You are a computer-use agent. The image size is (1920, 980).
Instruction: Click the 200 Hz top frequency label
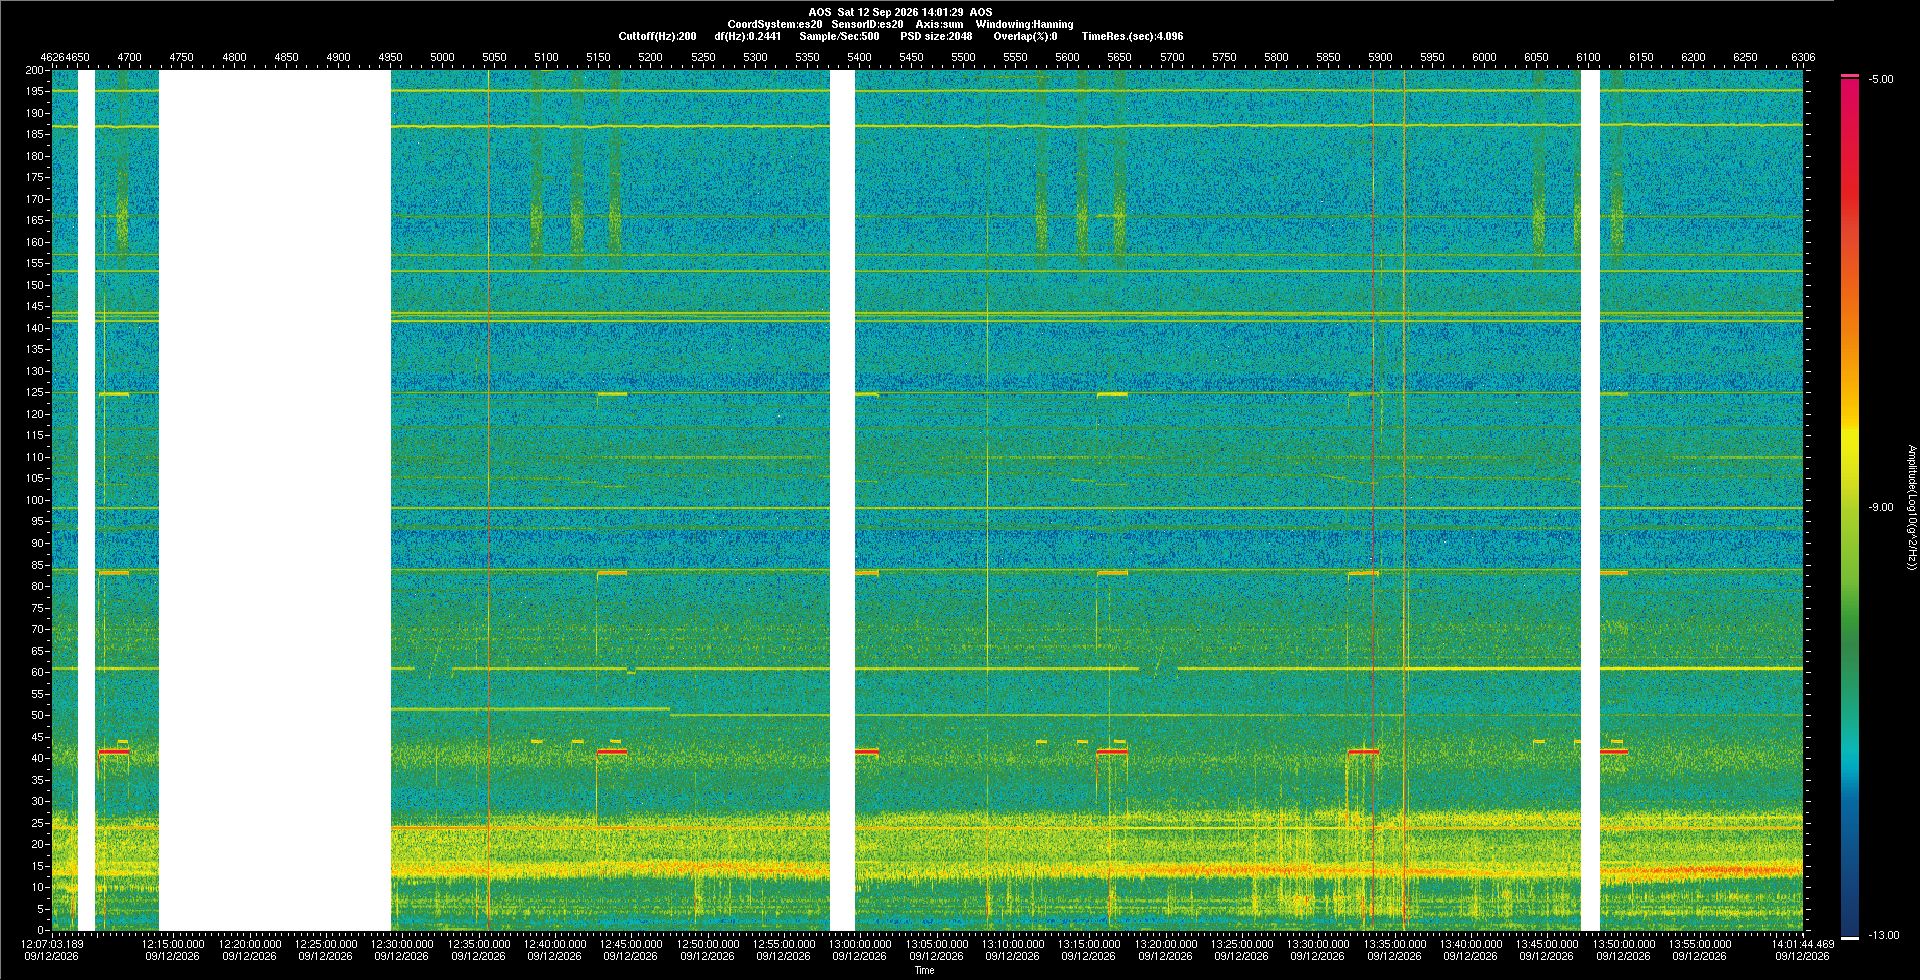(x=35, y=71)
